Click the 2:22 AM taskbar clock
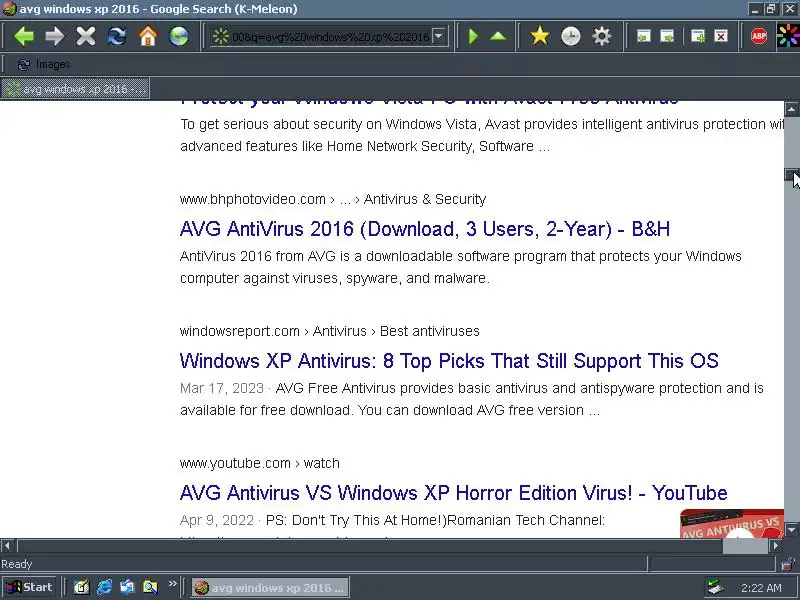This screenshot has width=800, height=600. click(x=761, y=588)
